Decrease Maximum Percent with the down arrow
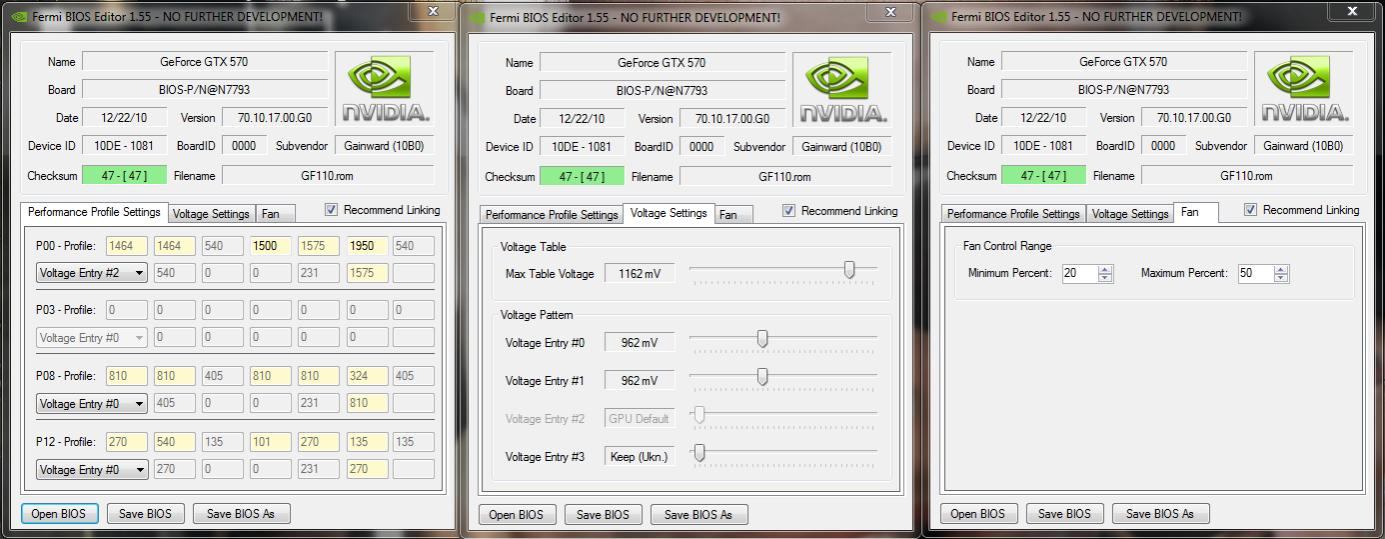The width and height of the screenshot is (1385, 539). pos(1281,278)
